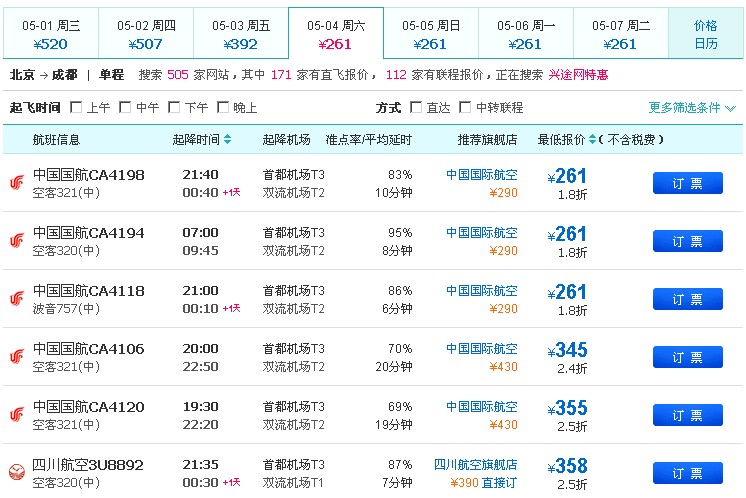This screenshot has height=498, width=746.
Task: Click 起降机场 column header
Action: tap(286, 139)
